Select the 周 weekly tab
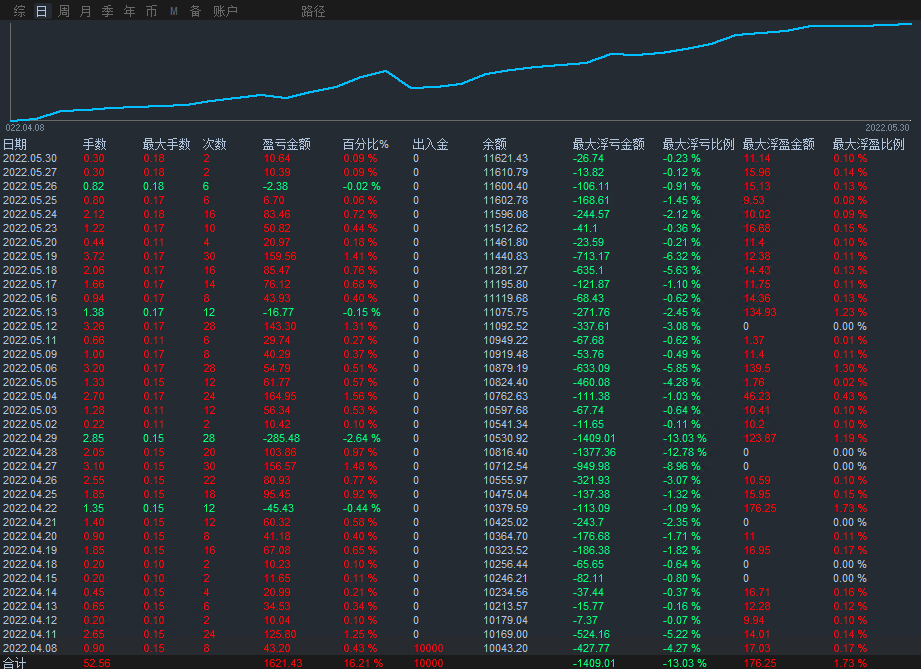 pyautogui.click(x=64, y=11)
